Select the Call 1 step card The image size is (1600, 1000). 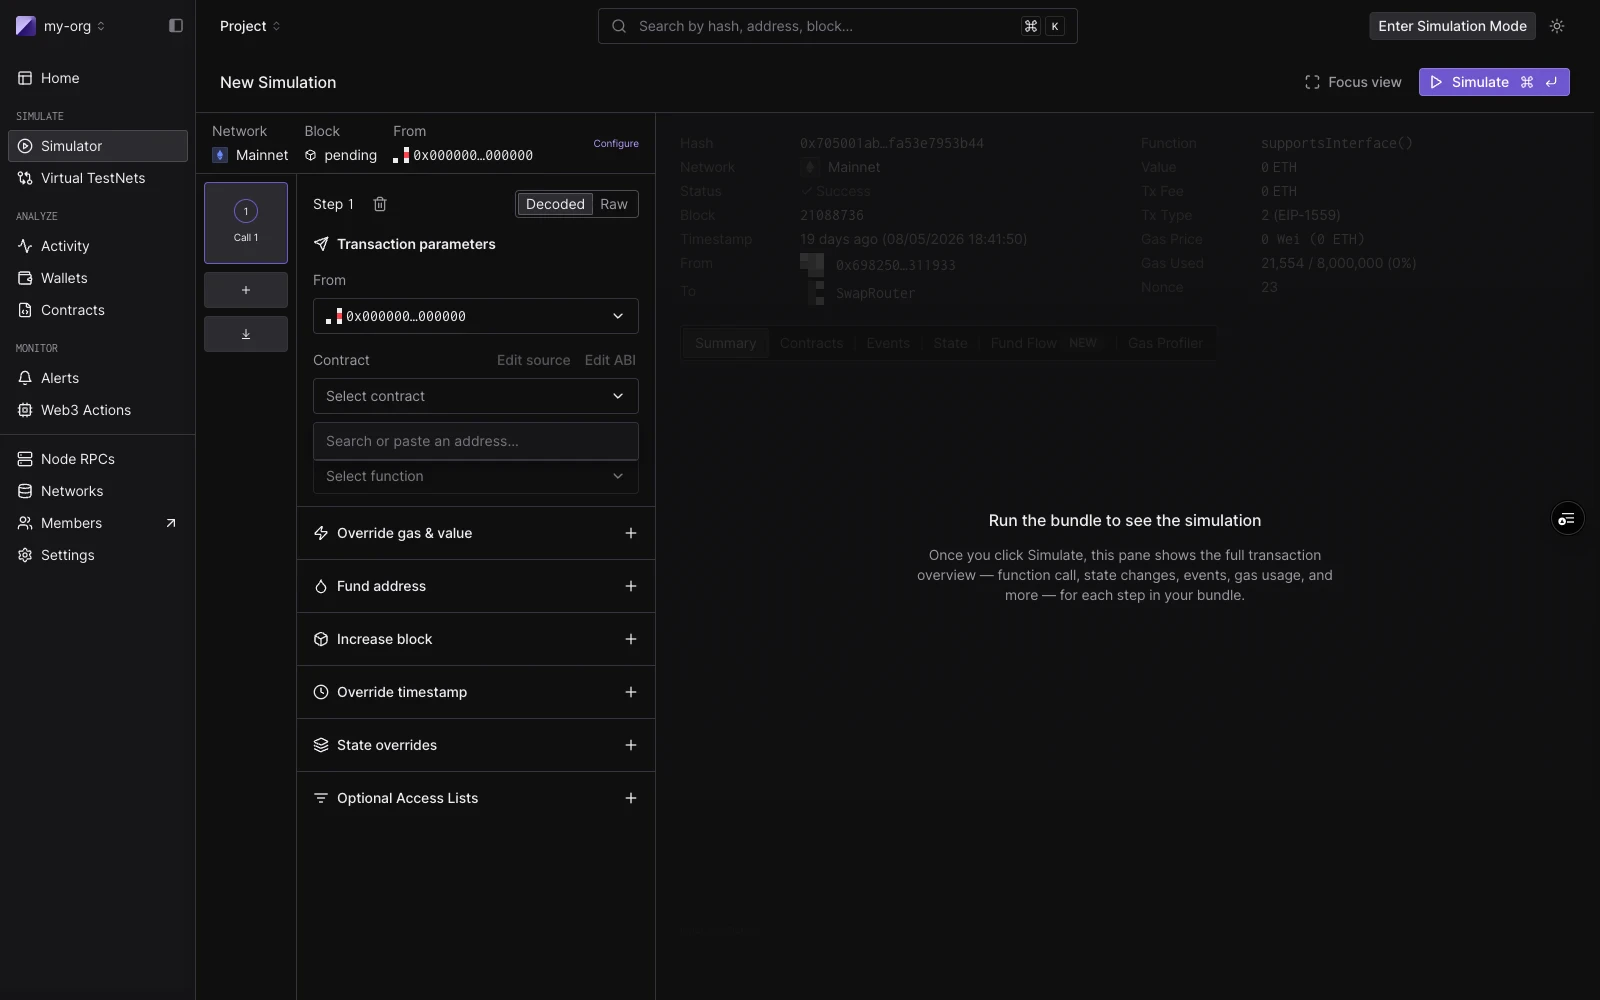point(246,223)
